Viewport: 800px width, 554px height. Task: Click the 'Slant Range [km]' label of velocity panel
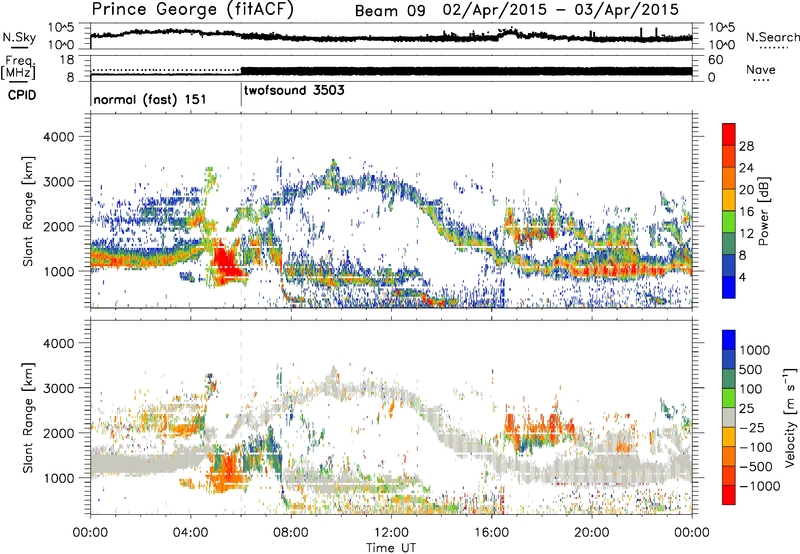click(28, 417)
